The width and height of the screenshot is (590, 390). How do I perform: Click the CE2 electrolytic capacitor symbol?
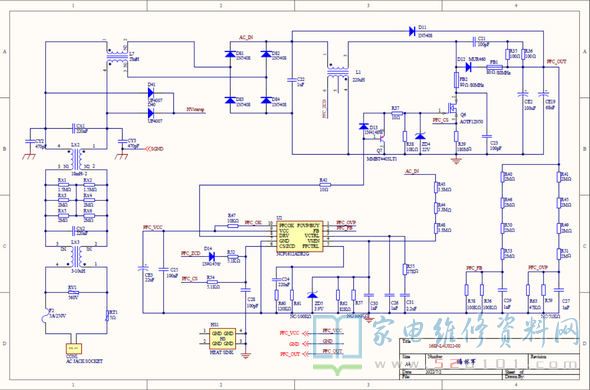[x=523, y=93]
